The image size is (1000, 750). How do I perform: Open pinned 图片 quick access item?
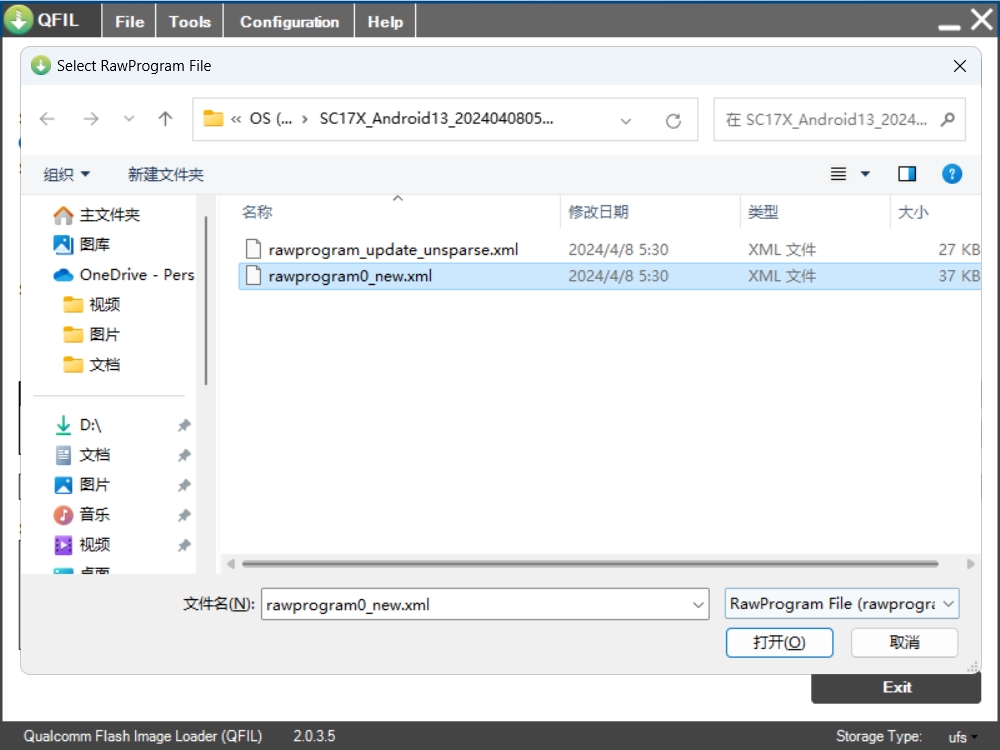[x=83, y=485]
